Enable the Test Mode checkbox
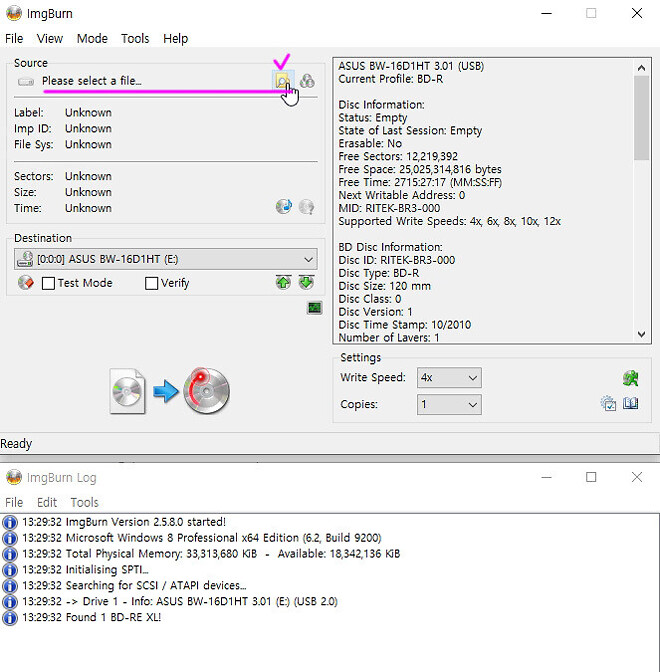Image resolution: width=660 pixels, height=672 pixels. [49, 284]
